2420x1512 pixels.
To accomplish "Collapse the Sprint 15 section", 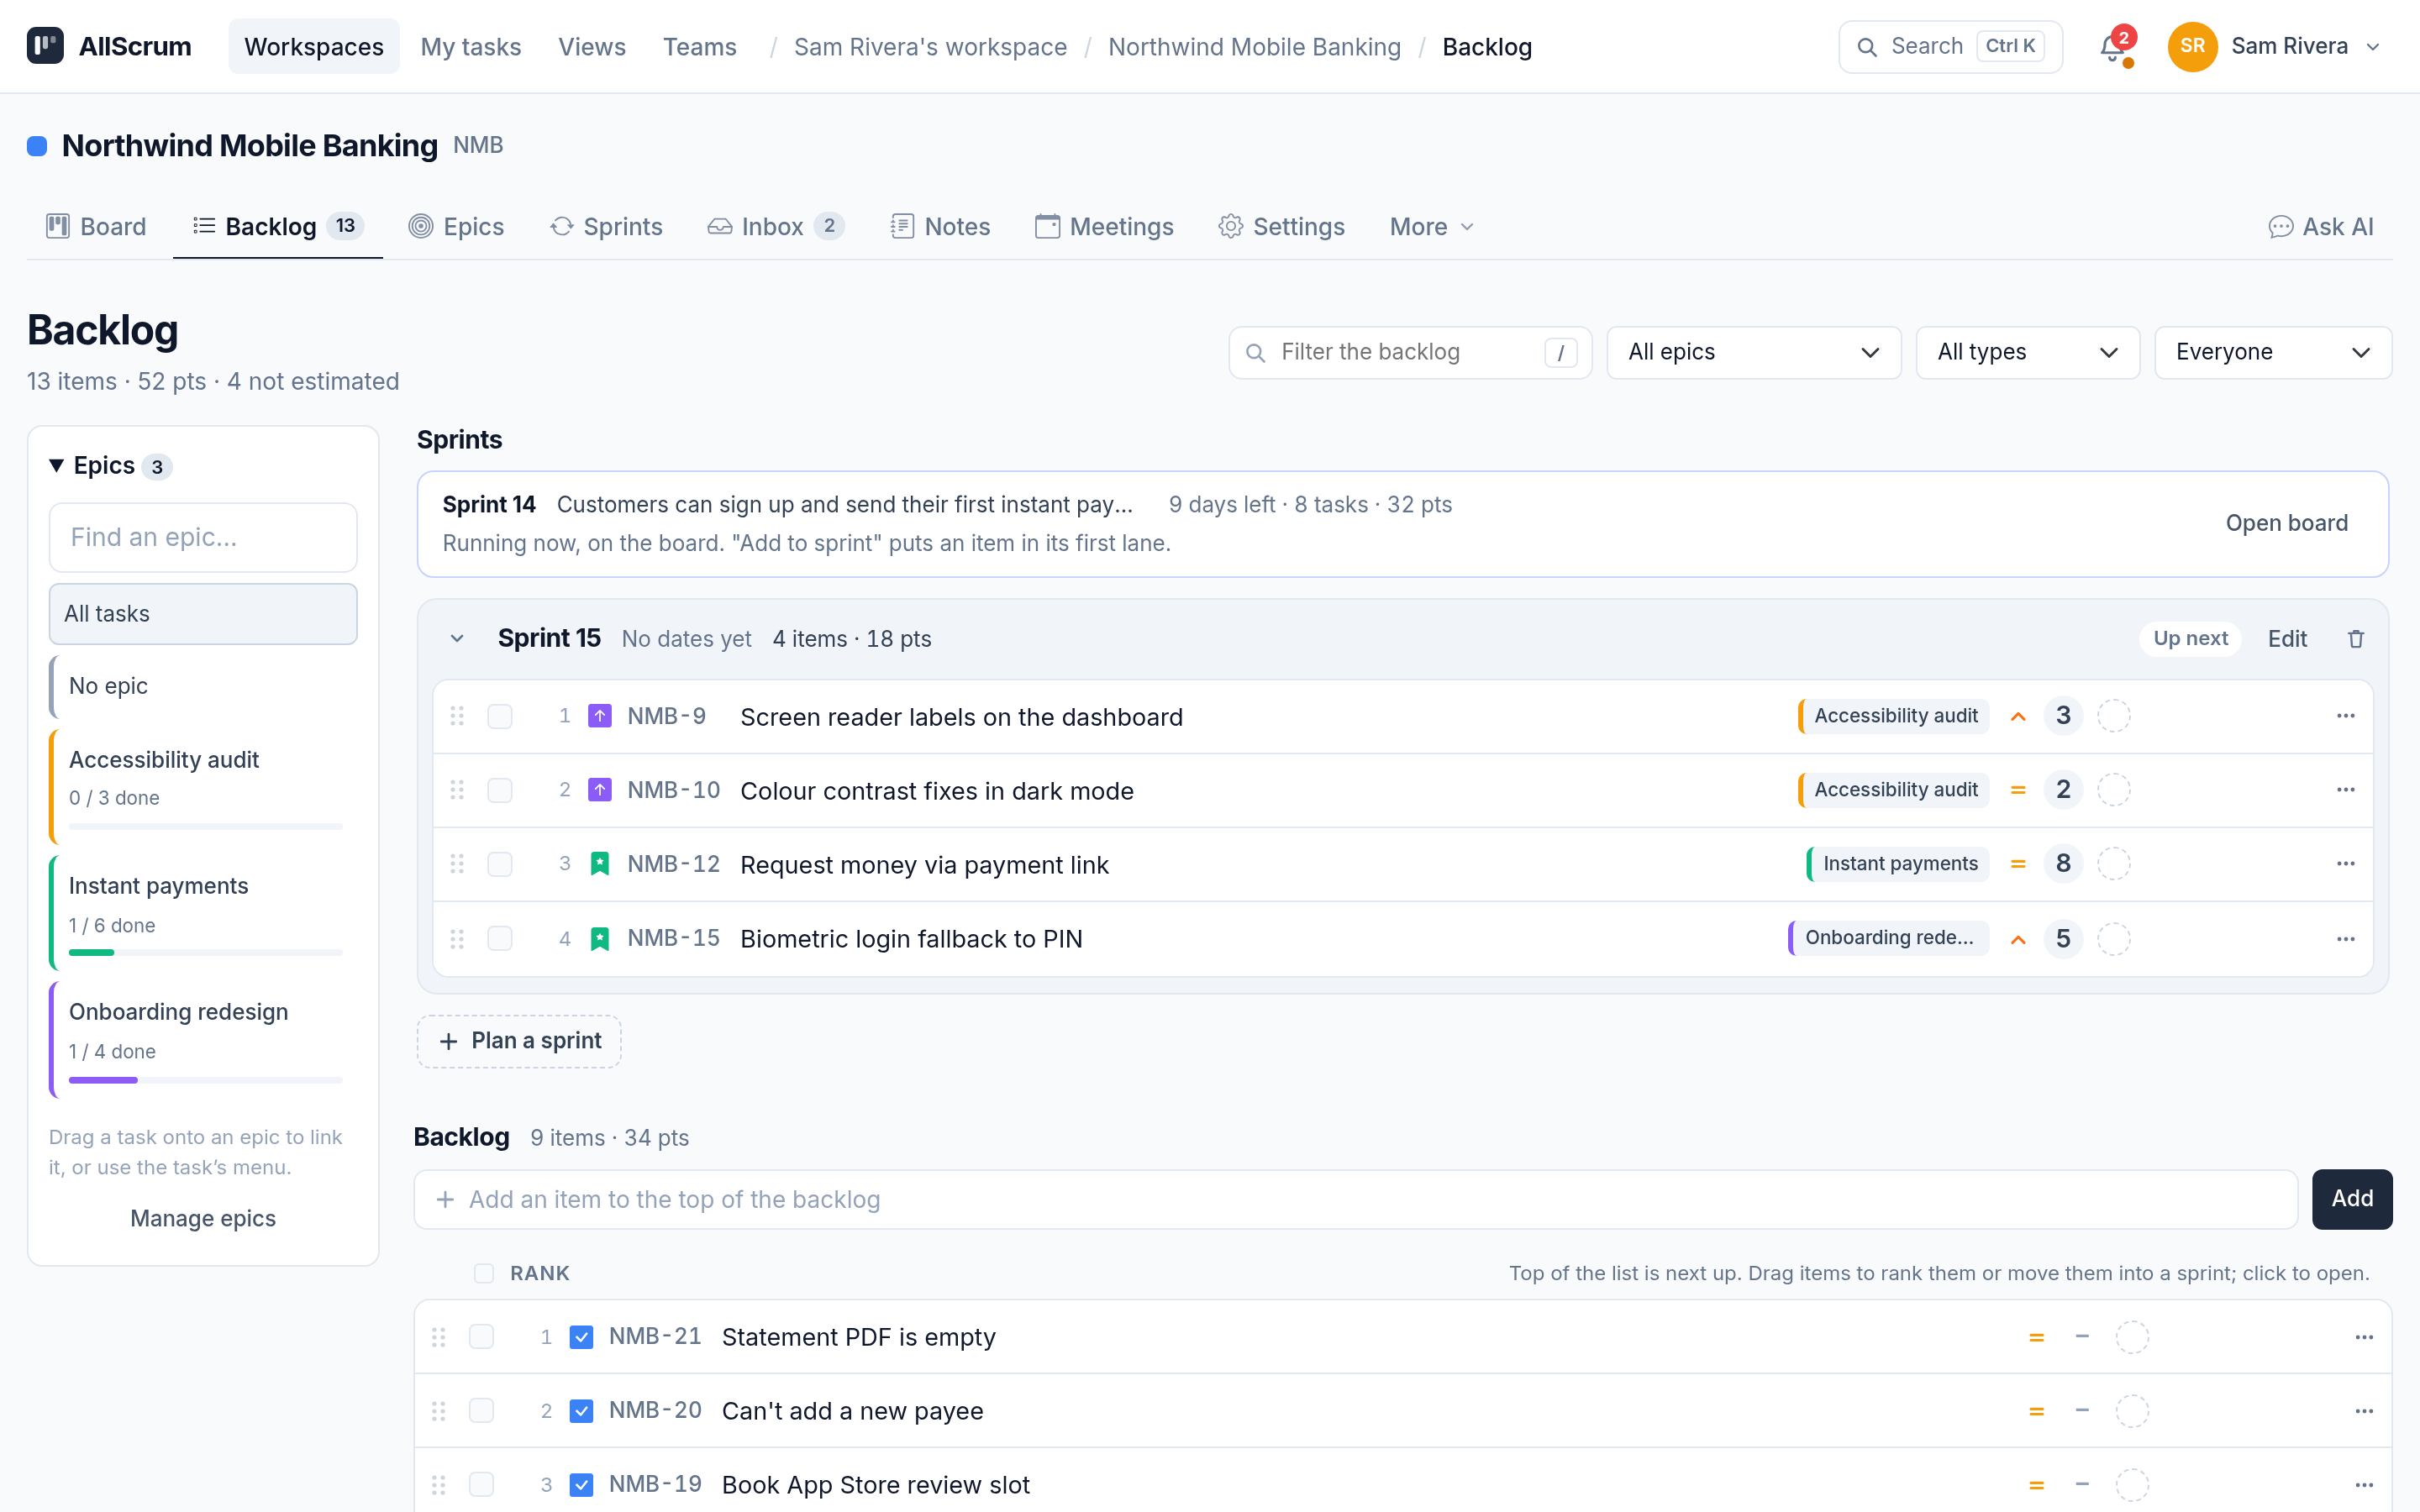I will click(457, 639).
